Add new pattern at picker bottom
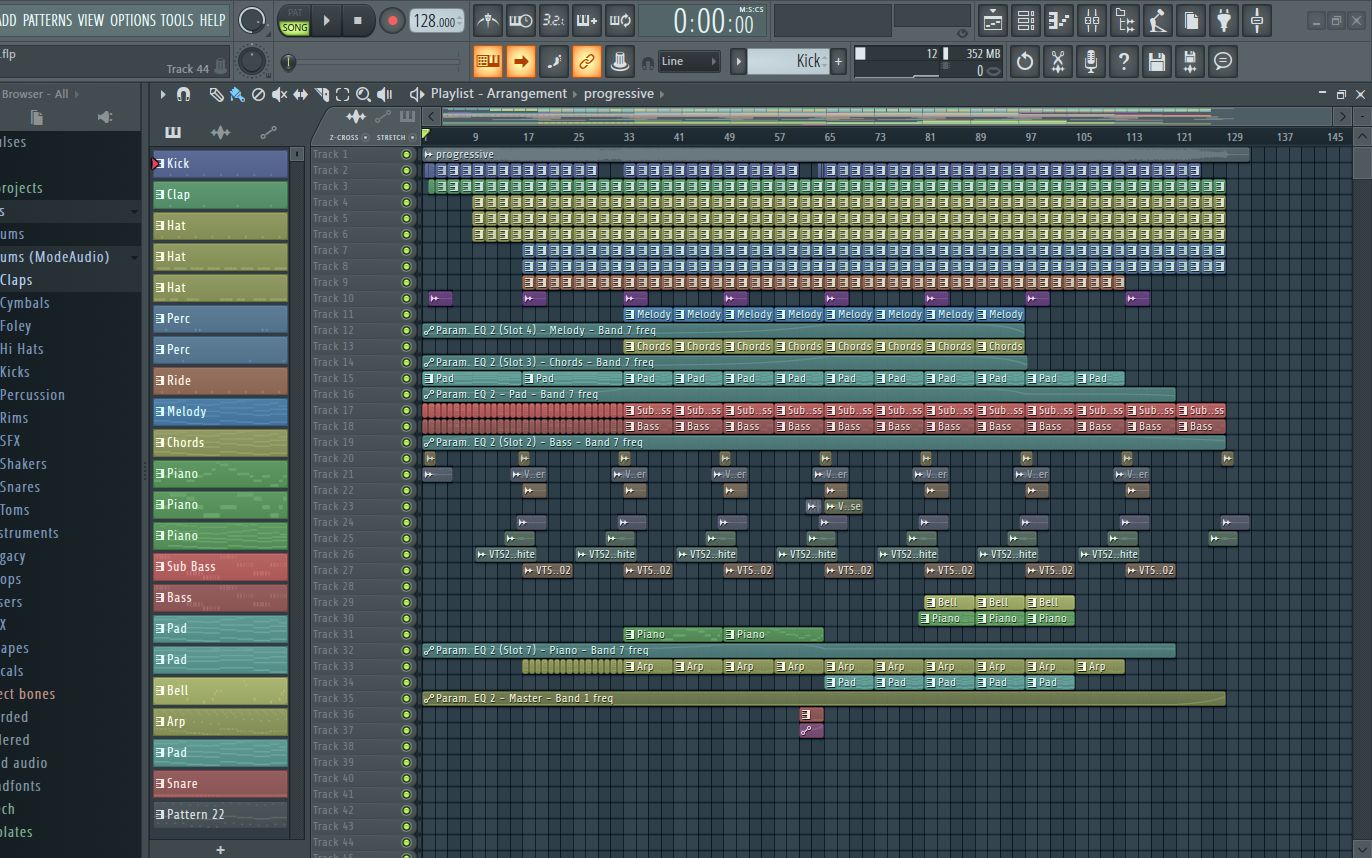Viewport: 1372px width, 858px height. click(220, 850)
